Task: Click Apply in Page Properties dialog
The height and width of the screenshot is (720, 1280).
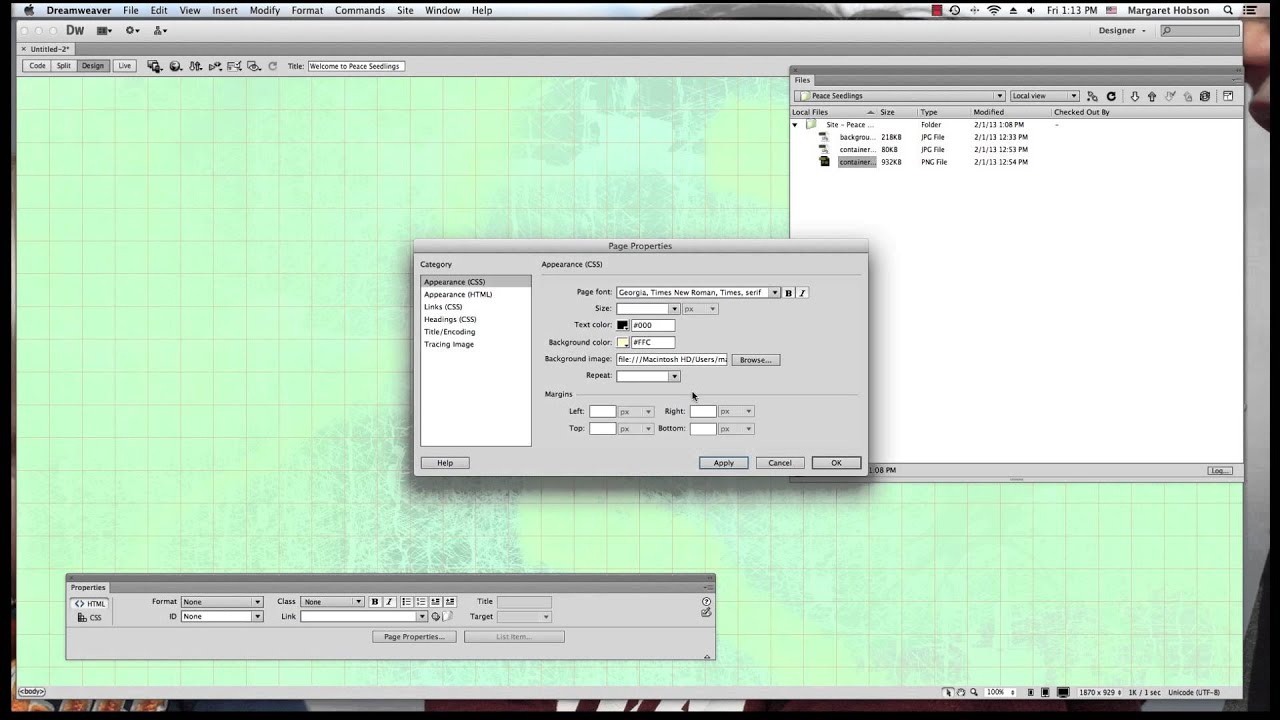Action: [x=724, y=463]
